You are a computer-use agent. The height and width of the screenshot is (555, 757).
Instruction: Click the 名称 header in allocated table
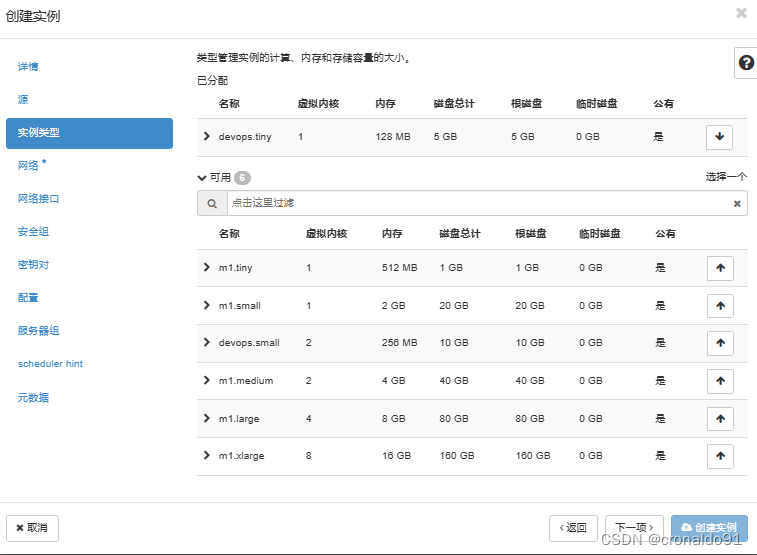click(x=229, y=104)
